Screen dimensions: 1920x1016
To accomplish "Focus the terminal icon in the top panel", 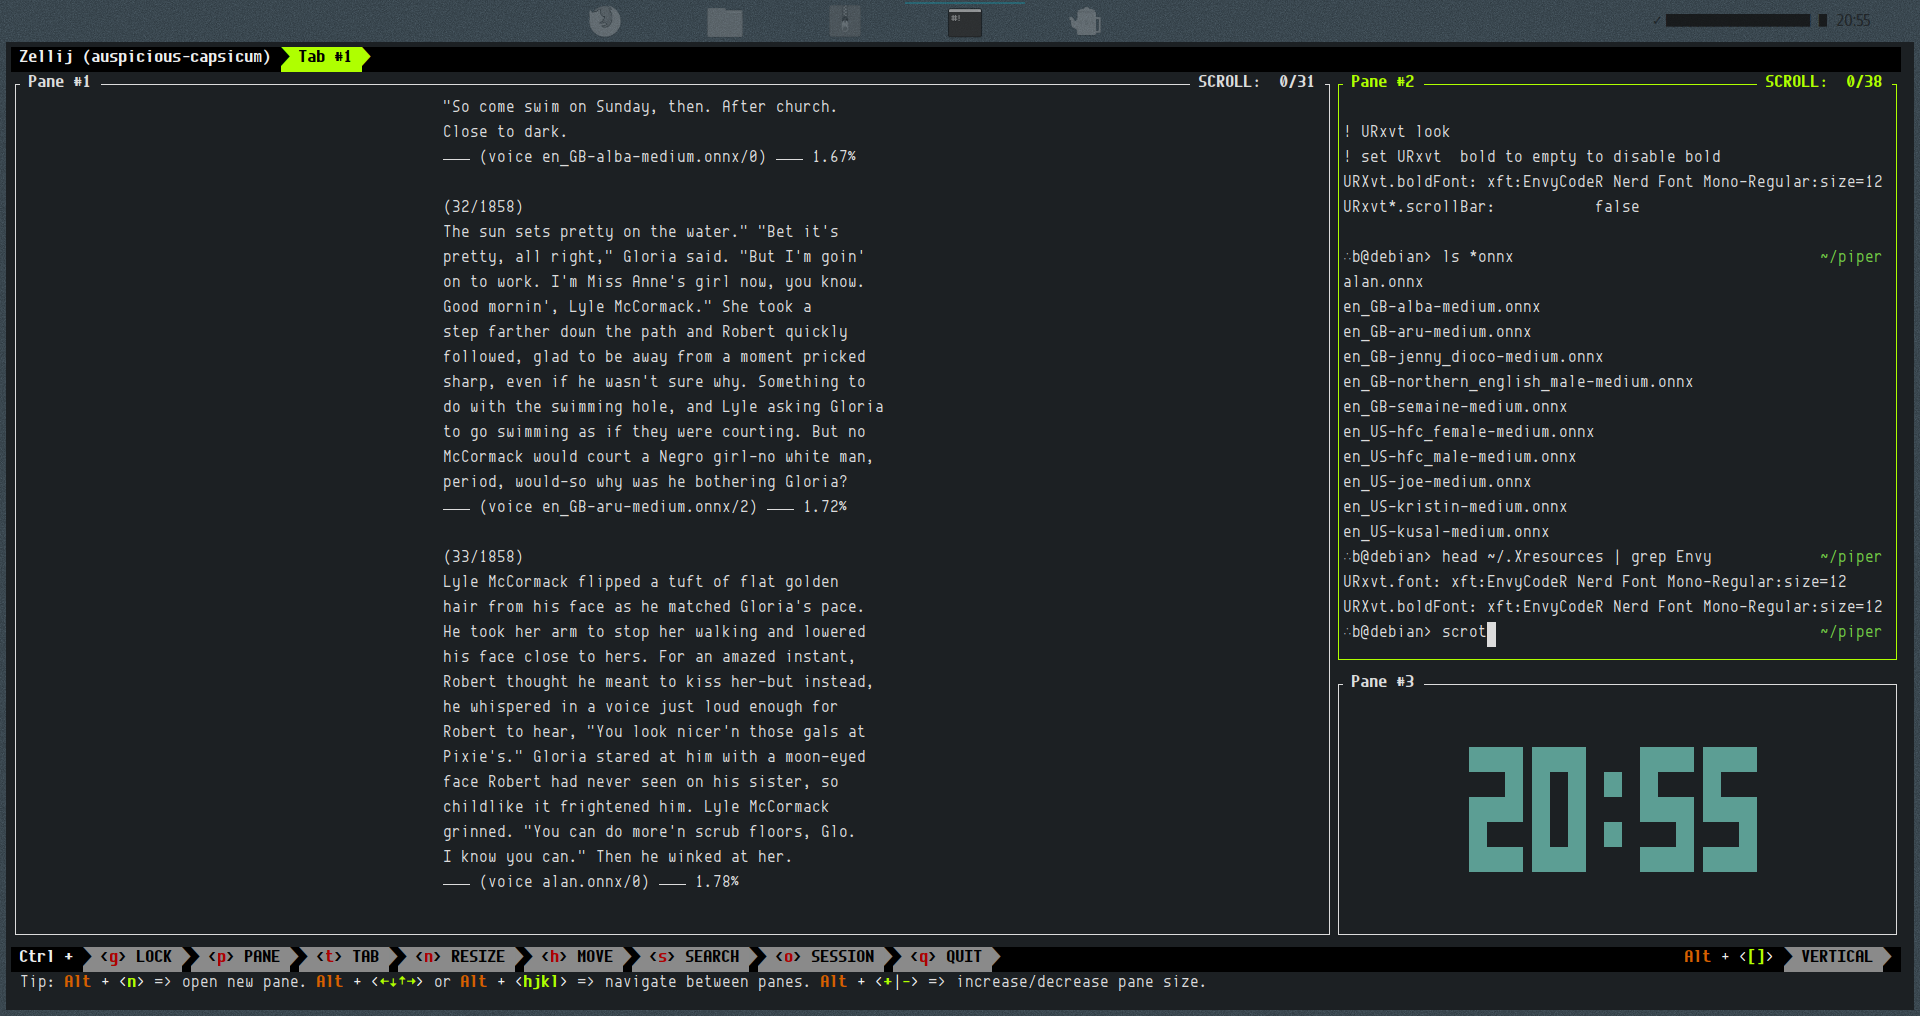I will point(964,21).
